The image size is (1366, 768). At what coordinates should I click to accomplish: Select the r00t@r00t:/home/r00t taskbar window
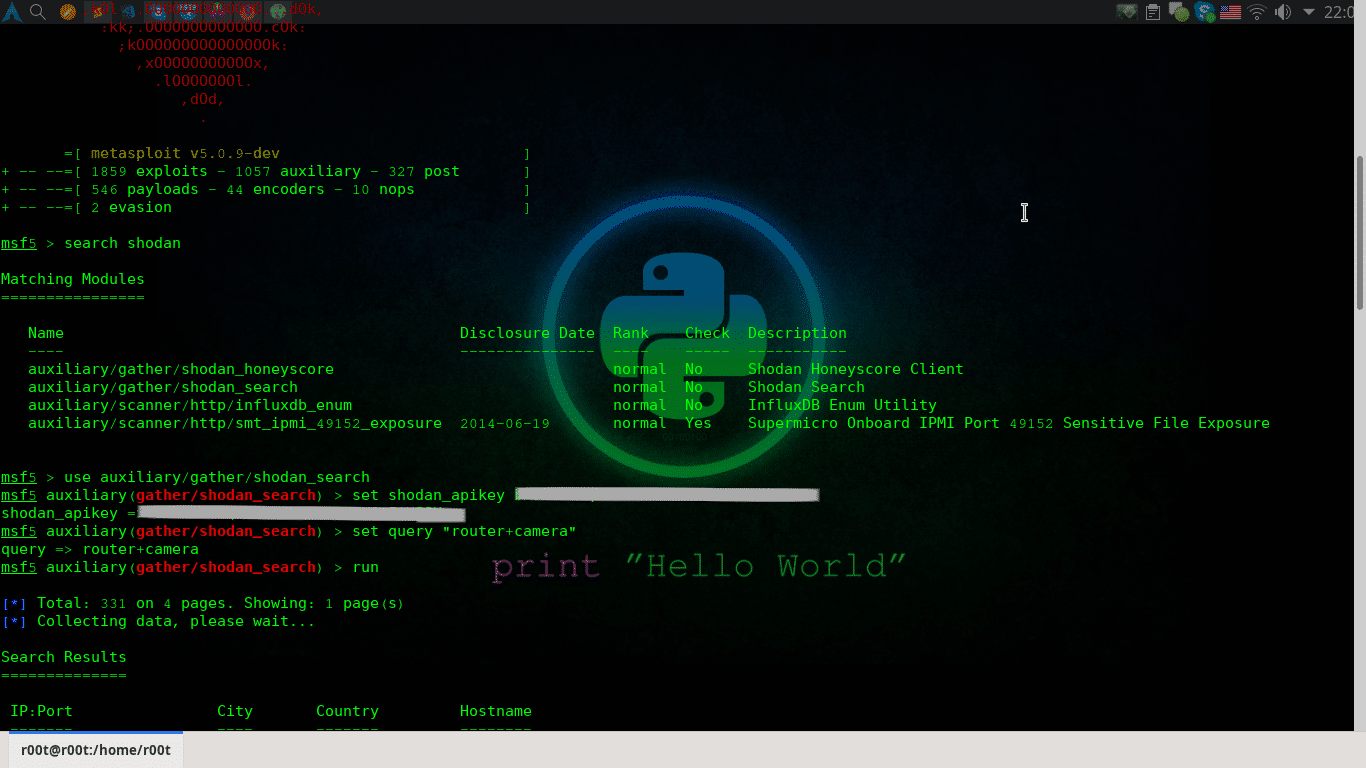tap(96, 750)
